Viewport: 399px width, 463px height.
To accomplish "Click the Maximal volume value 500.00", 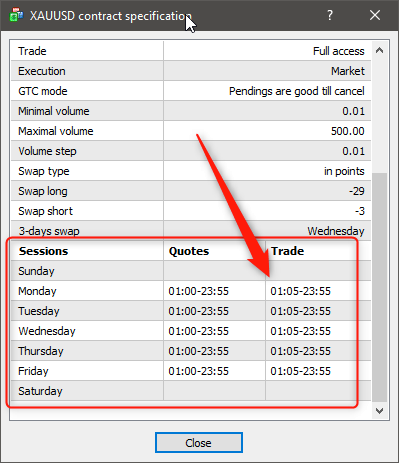I will coord(348,131).
